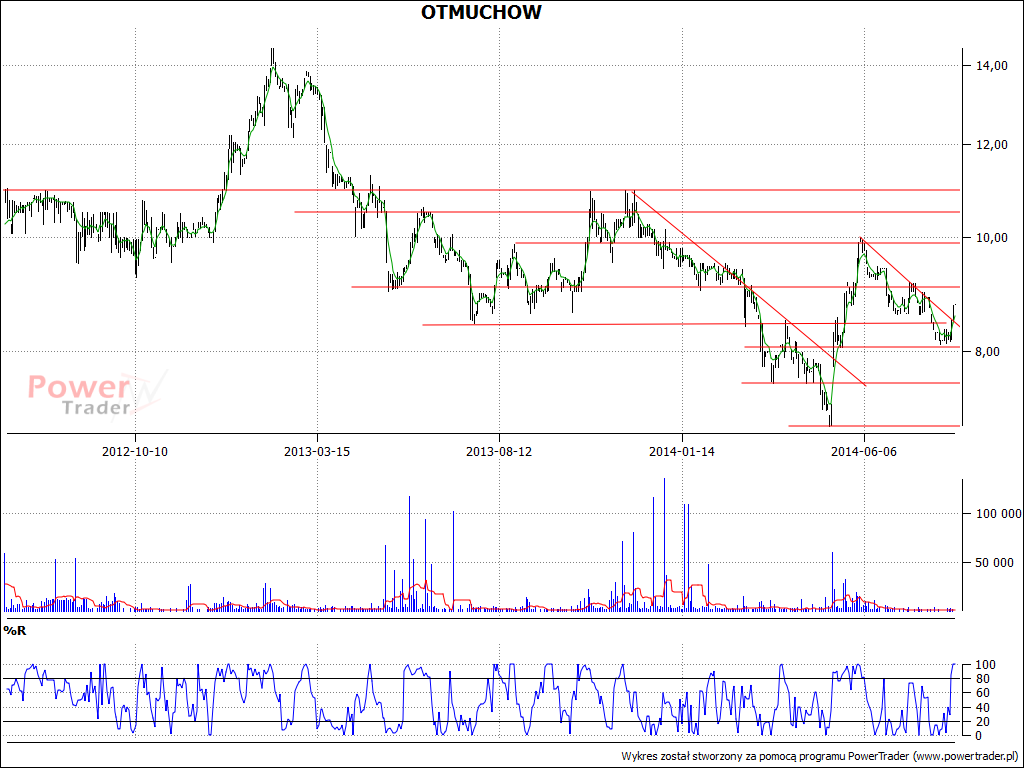Select the 2012-10-10 date label
Screen dimensions: 1024x768
click(135, 451)
